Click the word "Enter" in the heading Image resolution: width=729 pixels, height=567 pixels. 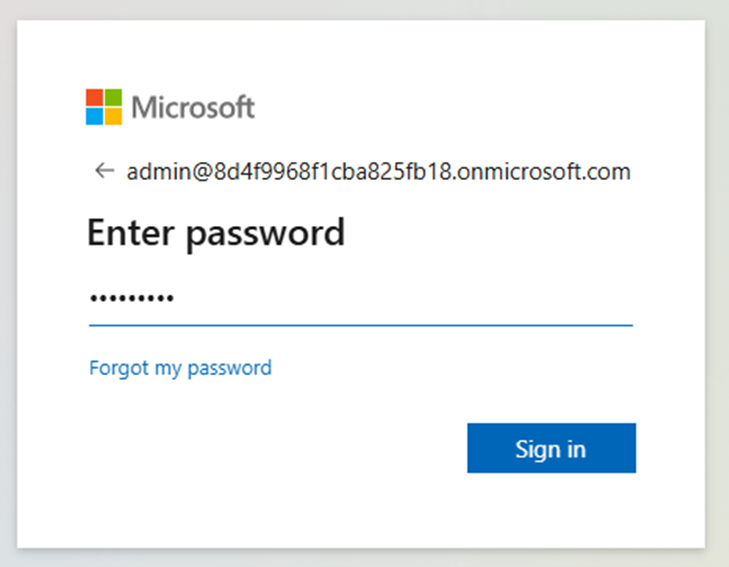[x=131, y=232]
